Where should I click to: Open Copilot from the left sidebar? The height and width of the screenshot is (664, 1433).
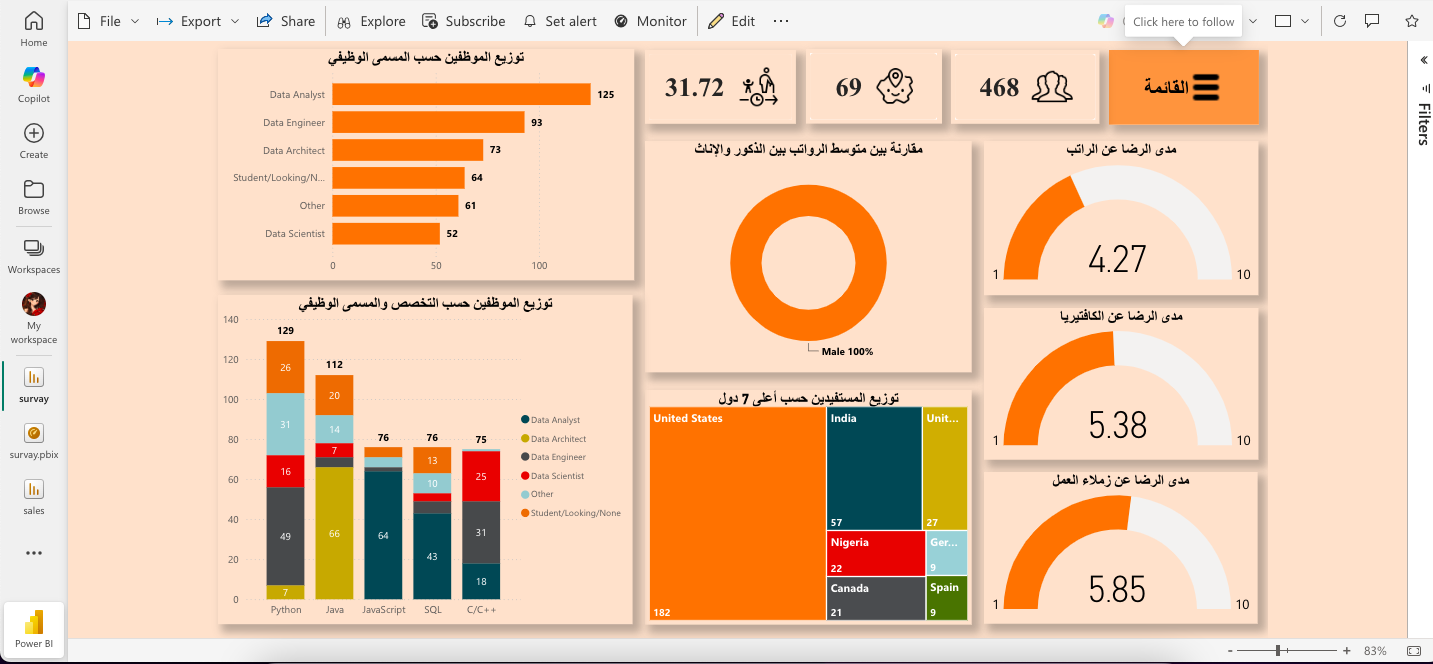[x=34, y=84]
